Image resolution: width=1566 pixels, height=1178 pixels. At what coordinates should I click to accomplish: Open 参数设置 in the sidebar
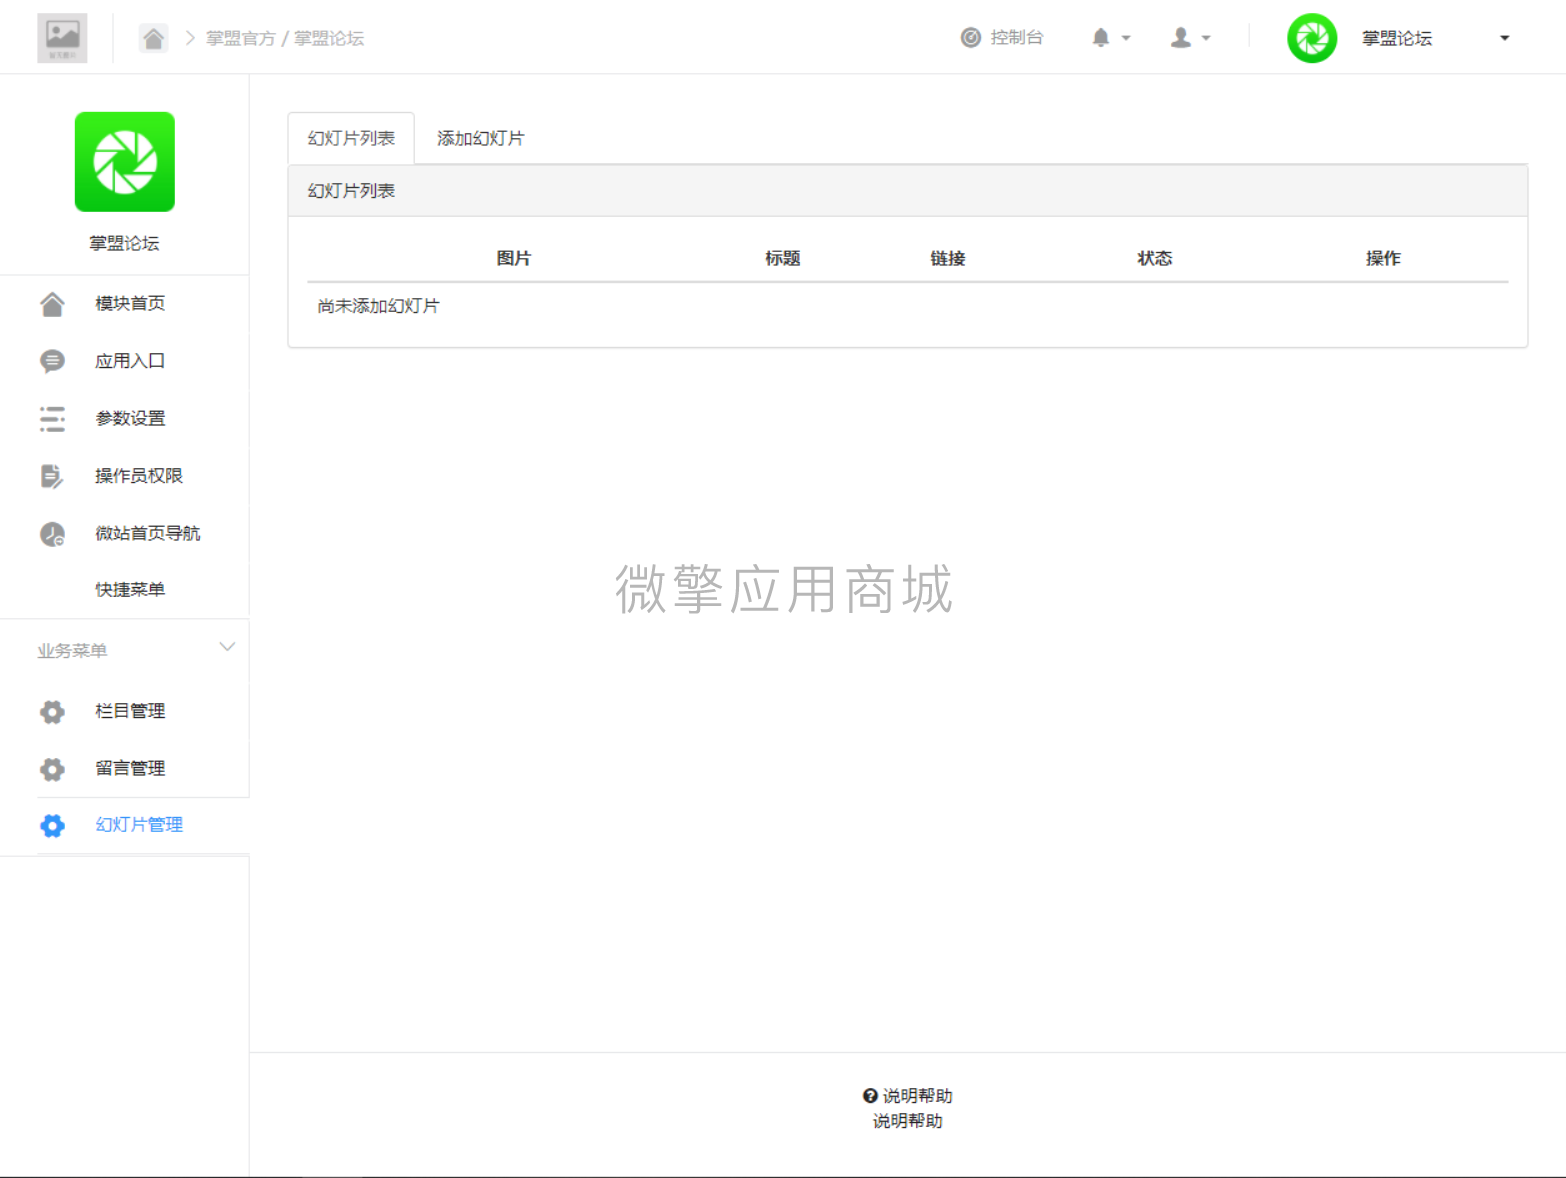pyautogui.click(x=130, y=419)
